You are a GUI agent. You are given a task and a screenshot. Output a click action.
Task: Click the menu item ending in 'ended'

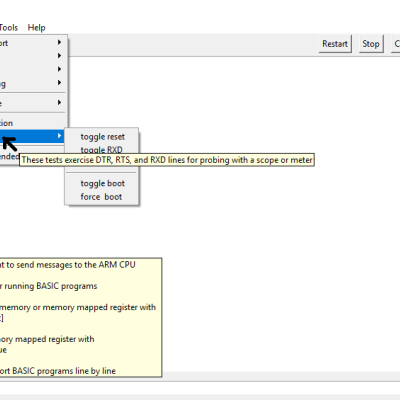(x=10, y=156)
